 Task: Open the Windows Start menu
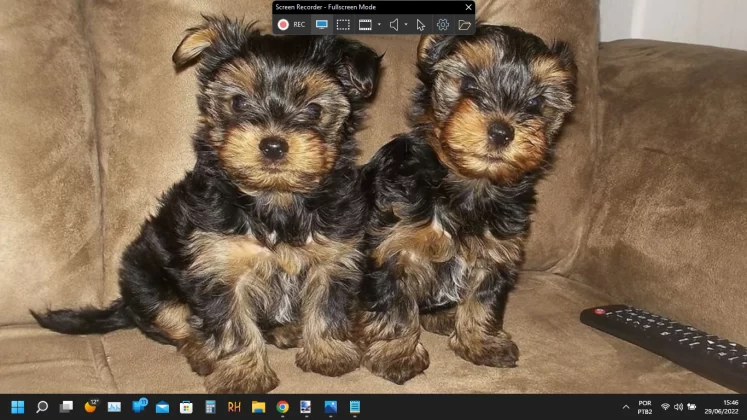click(17, 407)
